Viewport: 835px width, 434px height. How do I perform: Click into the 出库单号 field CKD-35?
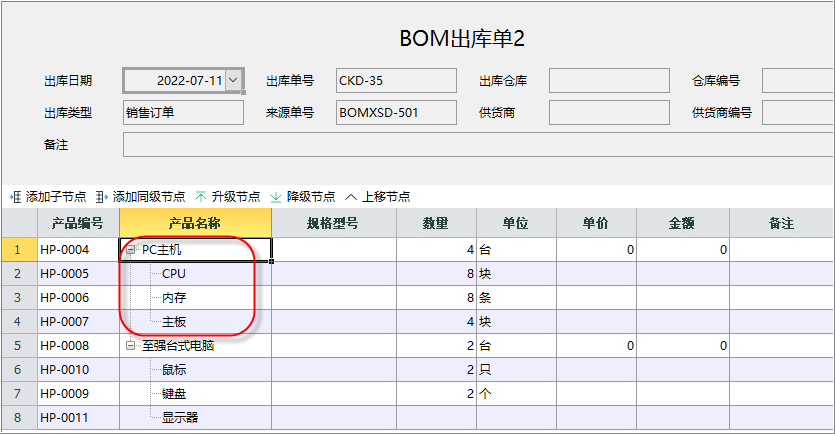tap(396, 80)
